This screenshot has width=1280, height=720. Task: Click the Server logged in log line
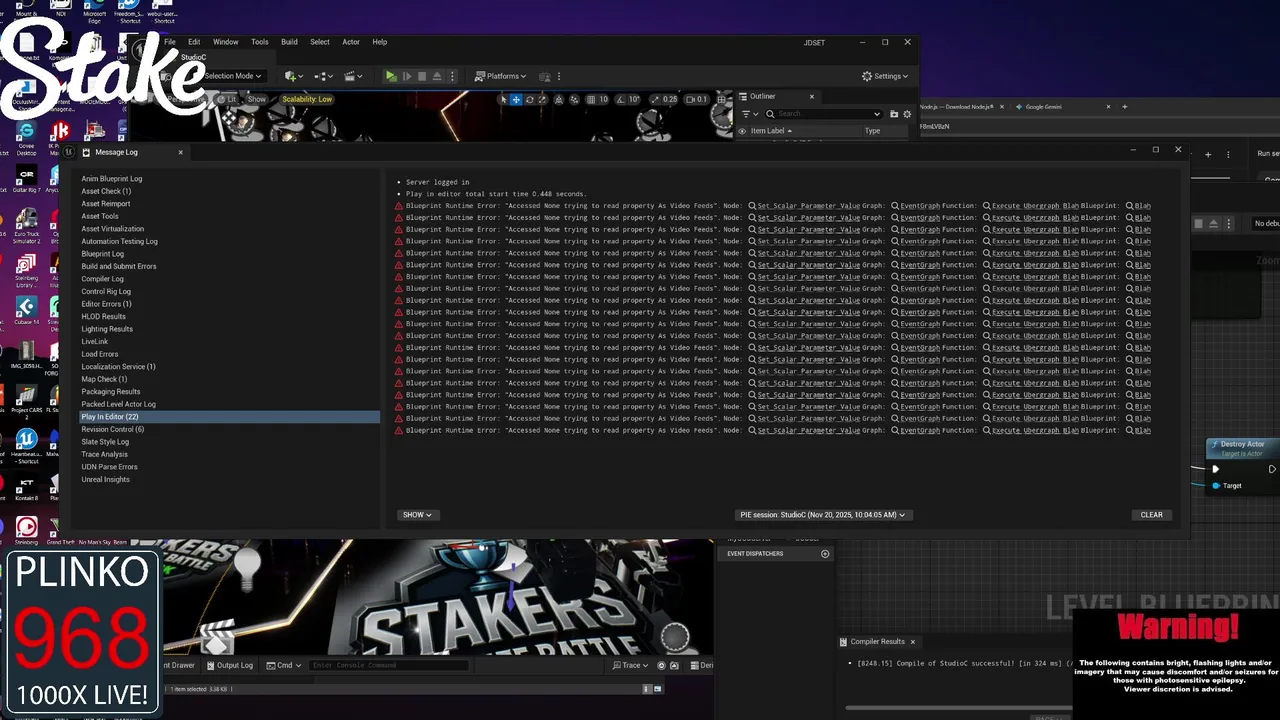click(x=437, y=182)
